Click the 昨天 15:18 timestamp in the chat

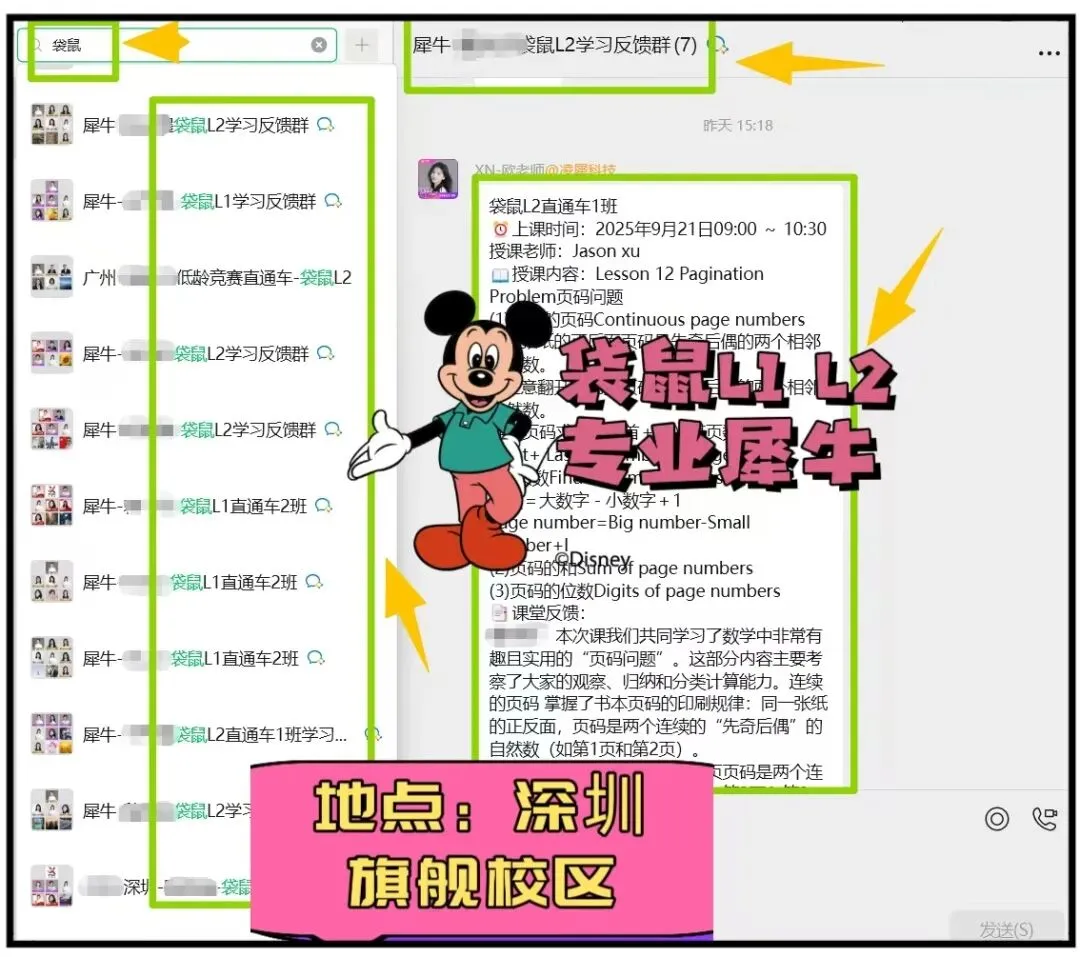point(738,125)
